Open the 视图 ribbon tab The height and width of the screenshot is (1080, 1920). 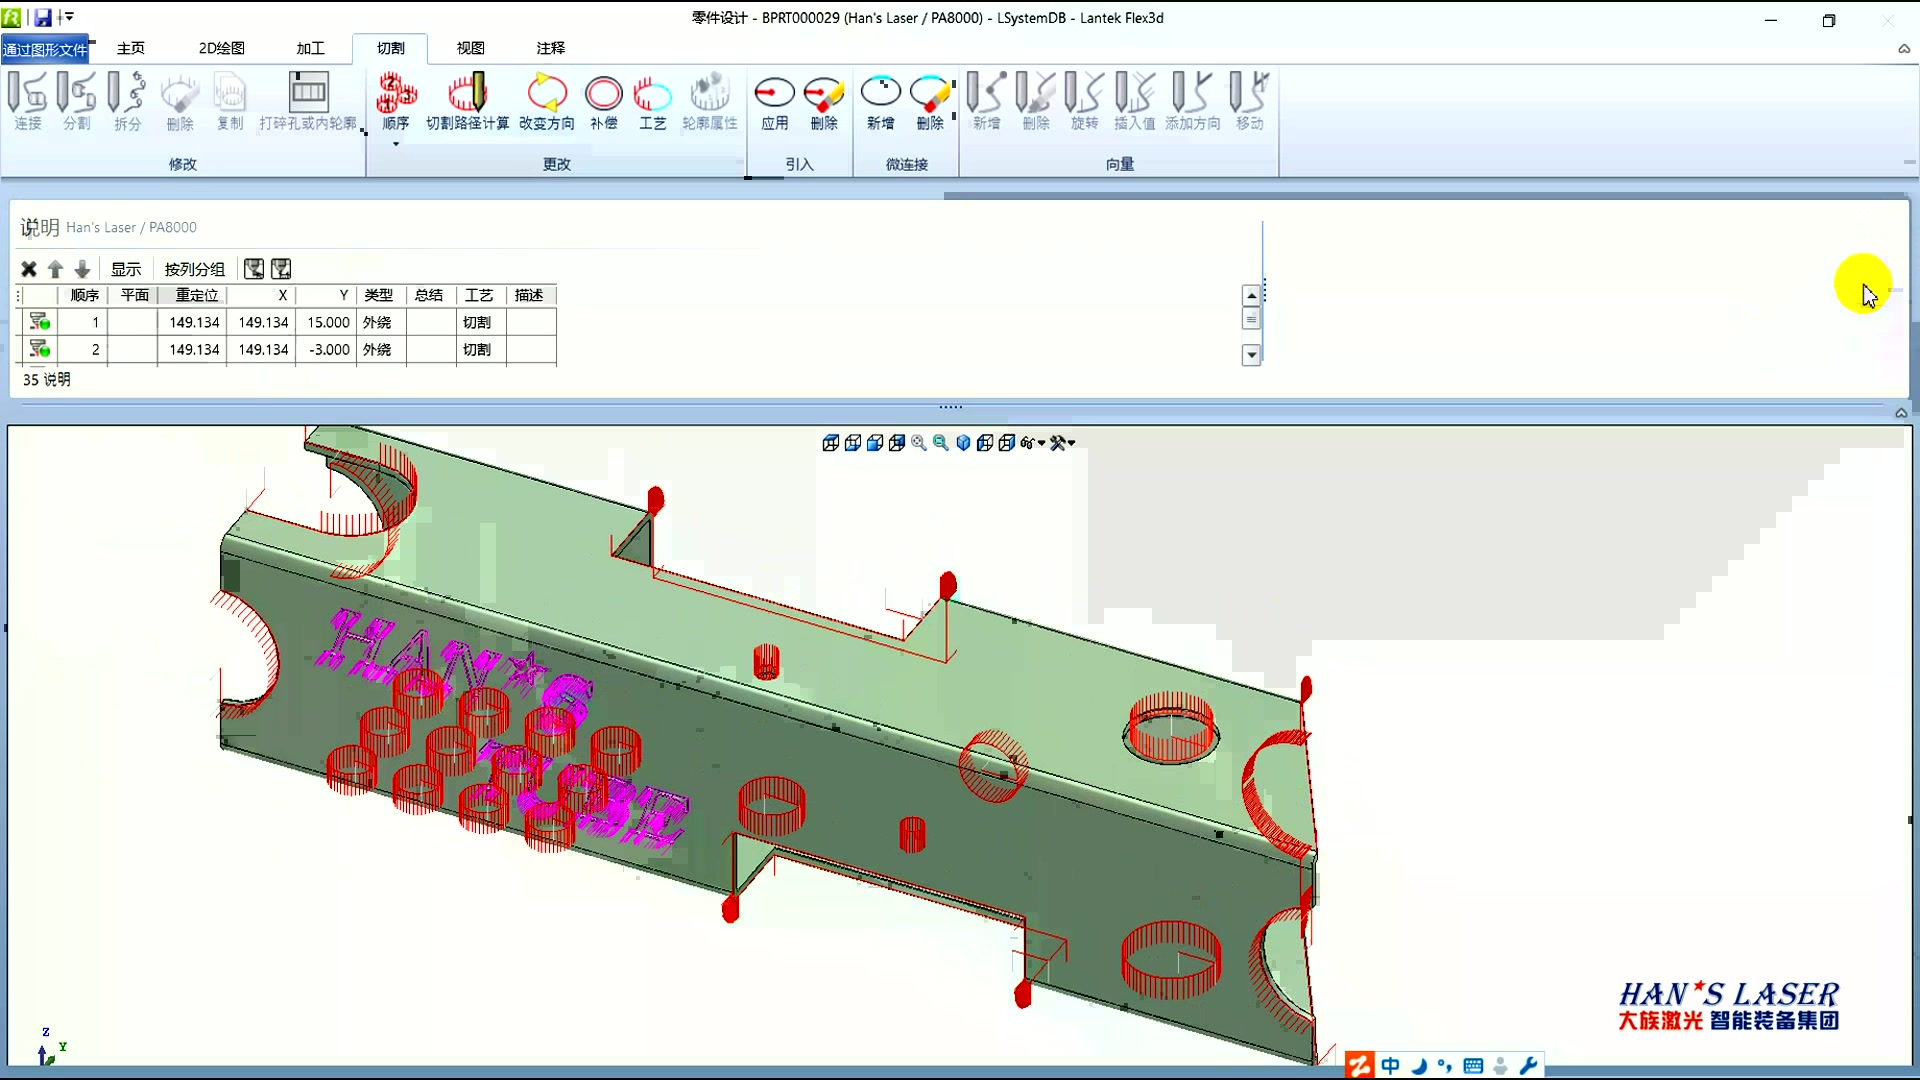pos(470,48)
